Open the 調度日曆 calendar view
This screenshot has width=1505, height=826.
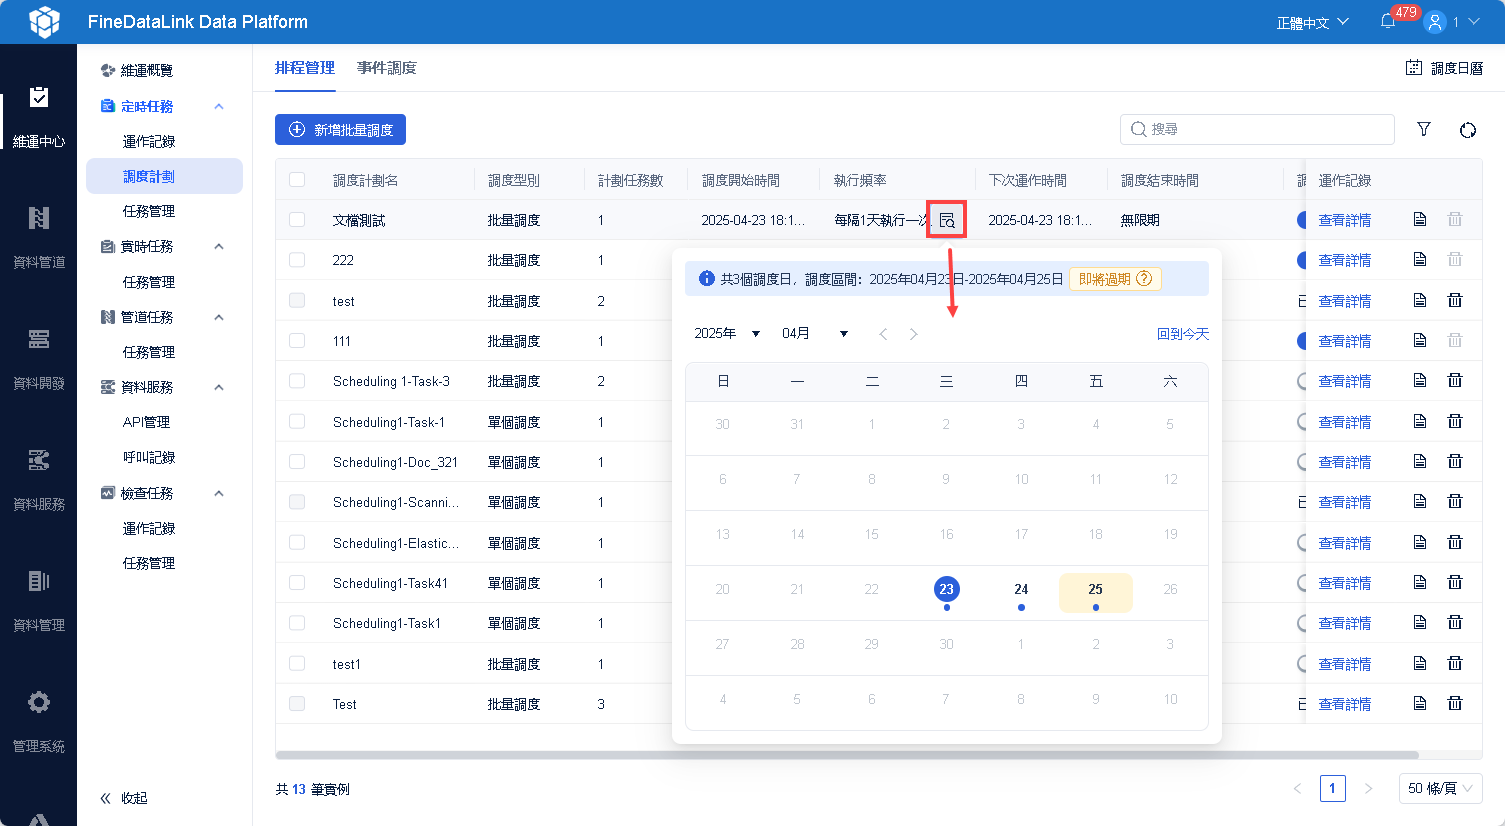[1444, 68]
